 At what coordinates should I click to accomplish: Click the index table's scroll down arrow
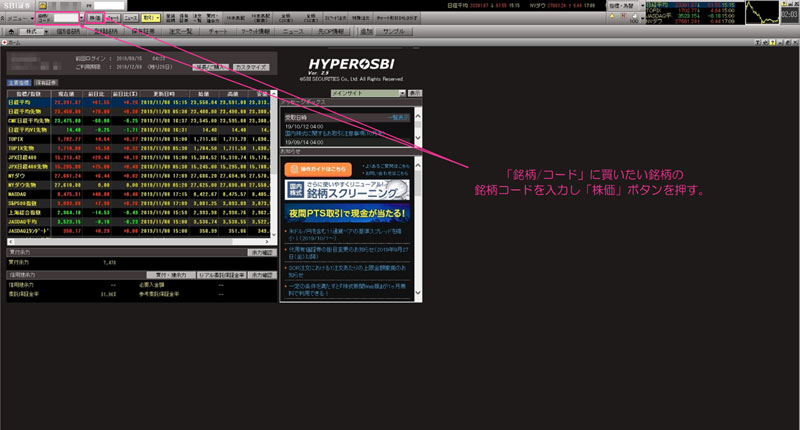tap(273, 234)
